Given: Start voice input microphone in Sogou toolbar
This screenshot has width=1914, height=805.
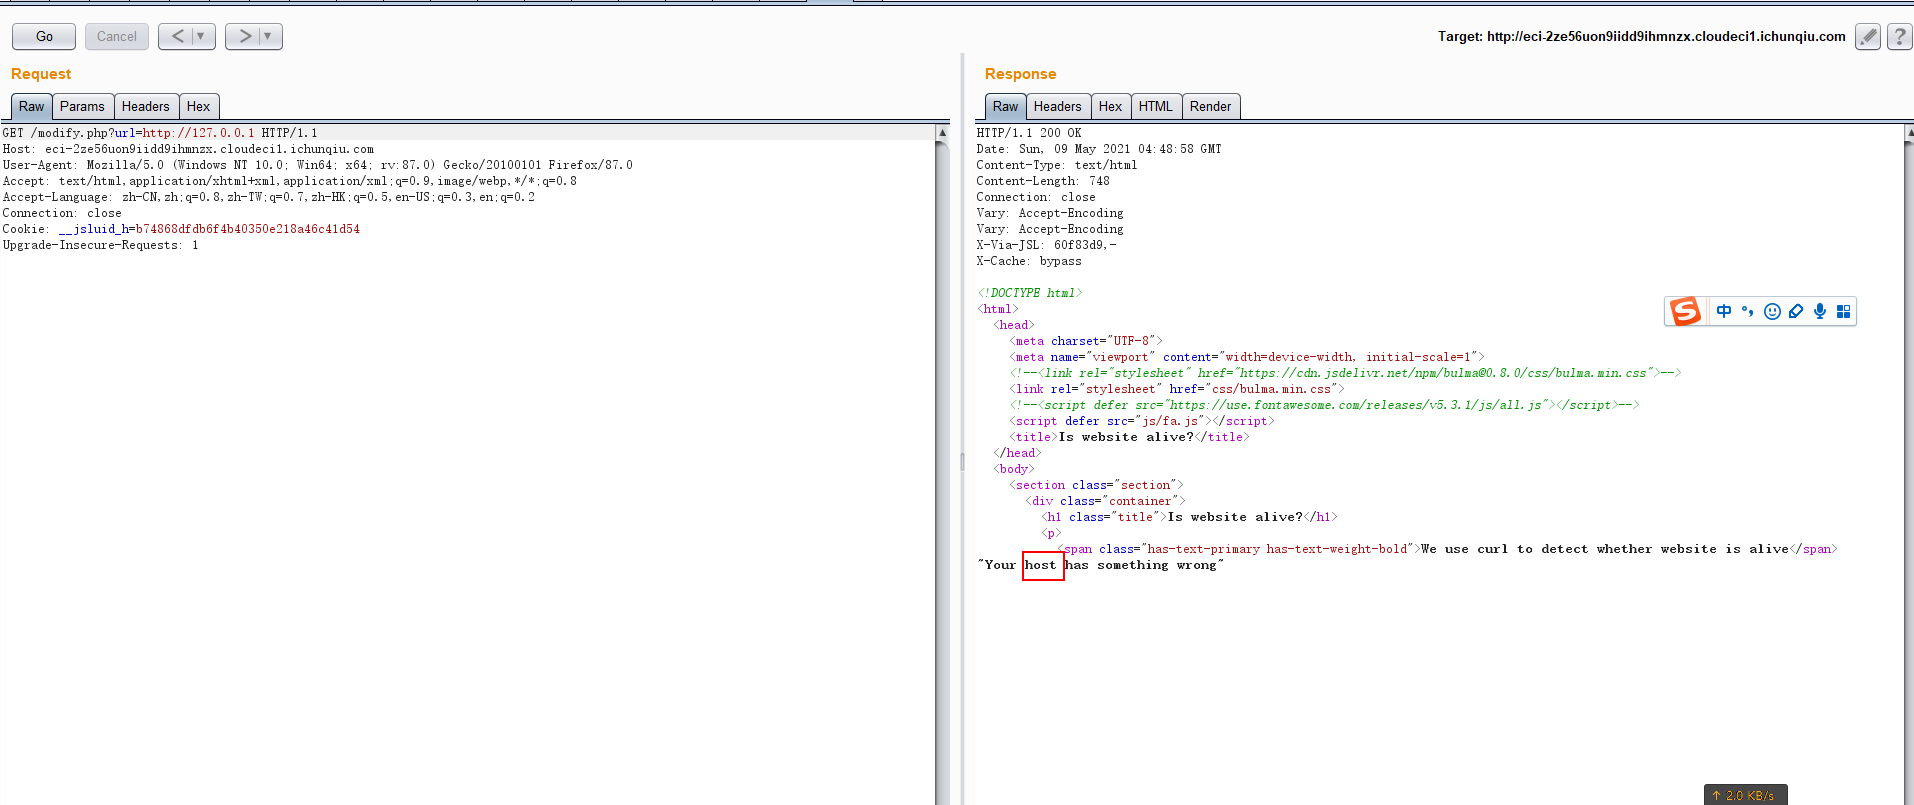Looking at the screenshot, I should click(1820, 311).
